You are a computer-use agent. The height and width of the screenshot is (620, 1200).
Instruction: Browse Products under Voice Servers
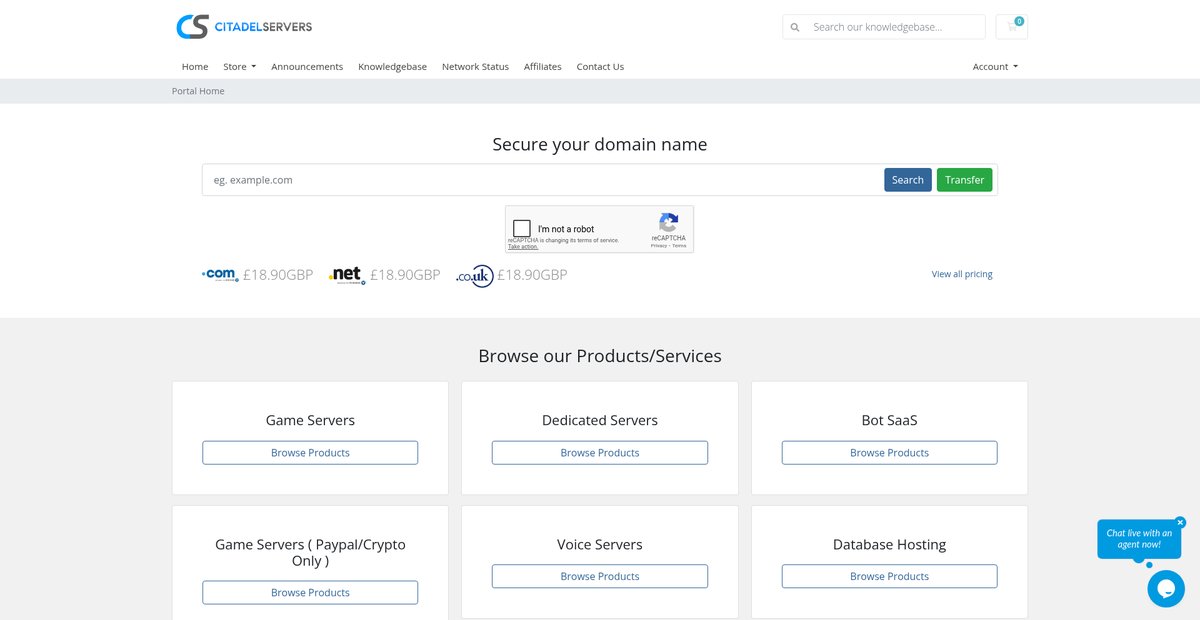click(x=600, y=577)
